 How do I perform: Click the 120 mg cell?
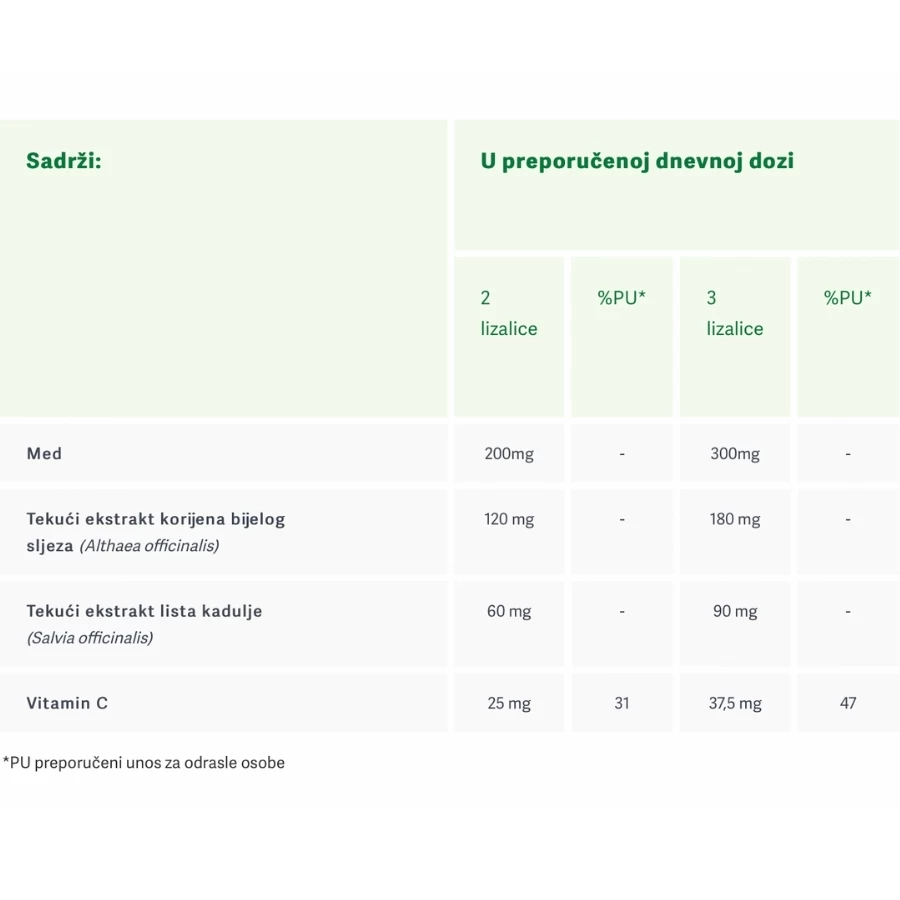coord(509,520)
